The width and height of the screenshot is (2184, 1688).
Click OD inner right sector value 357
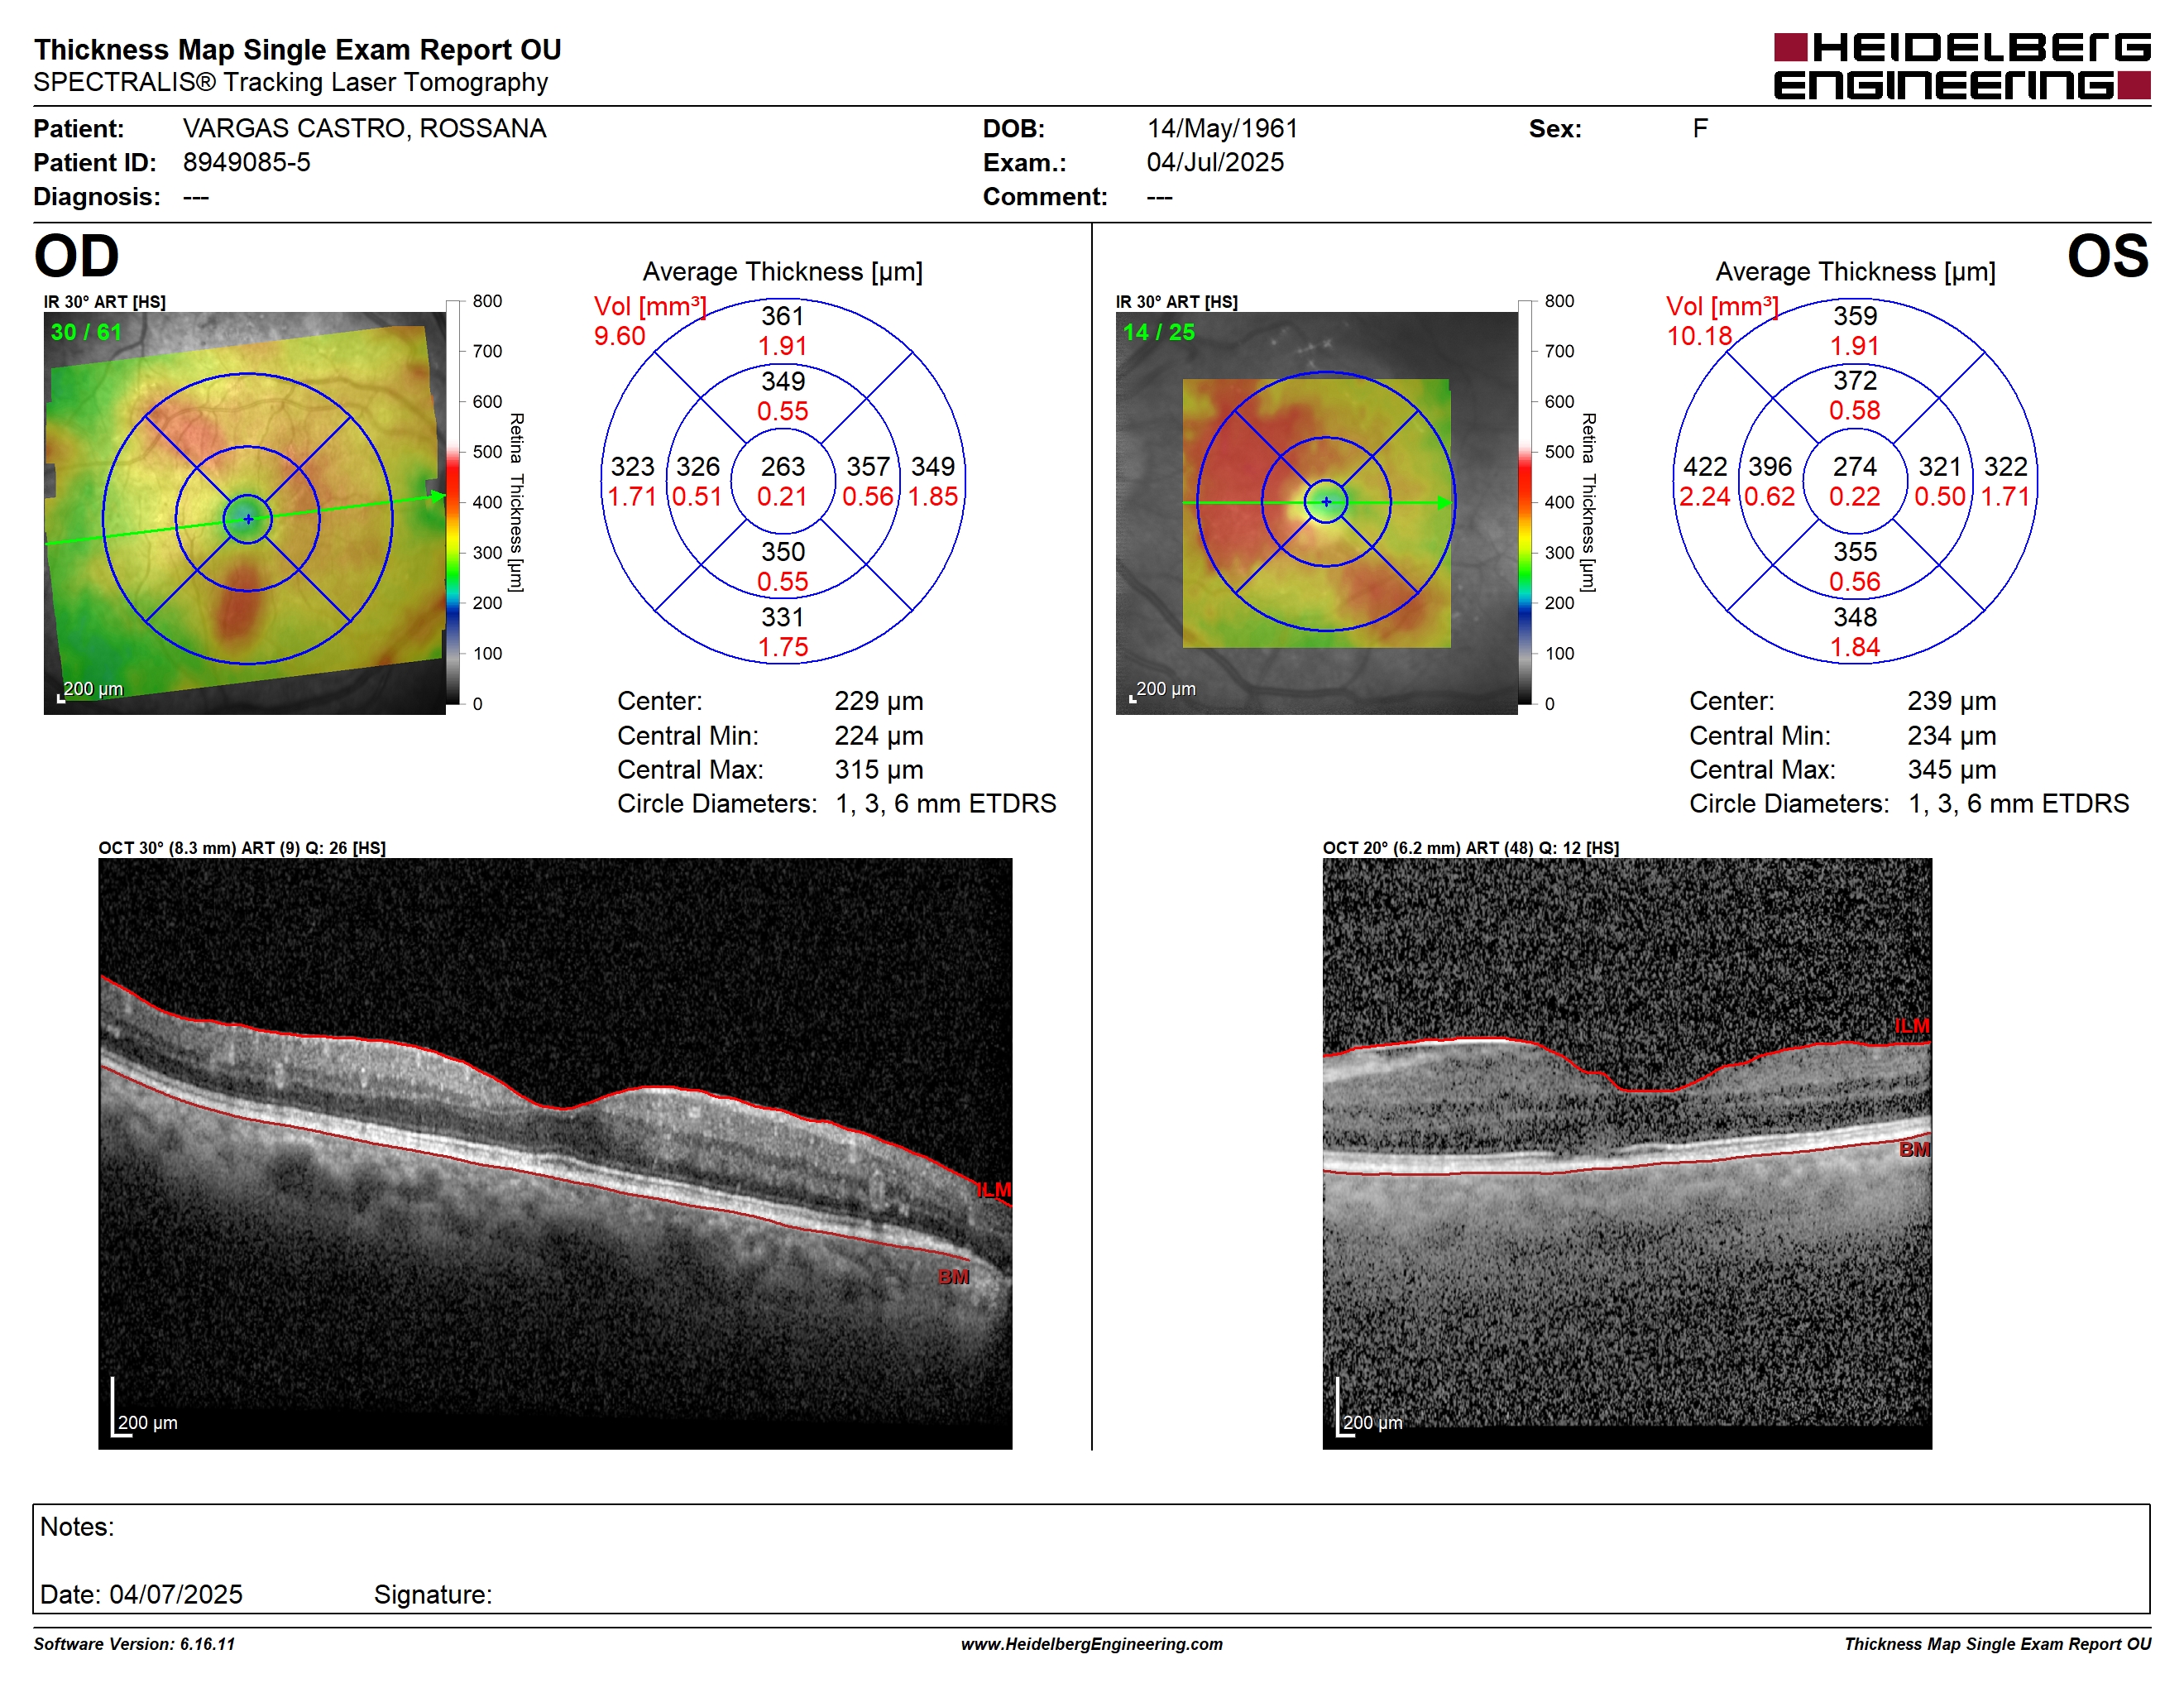coord(868,467)
